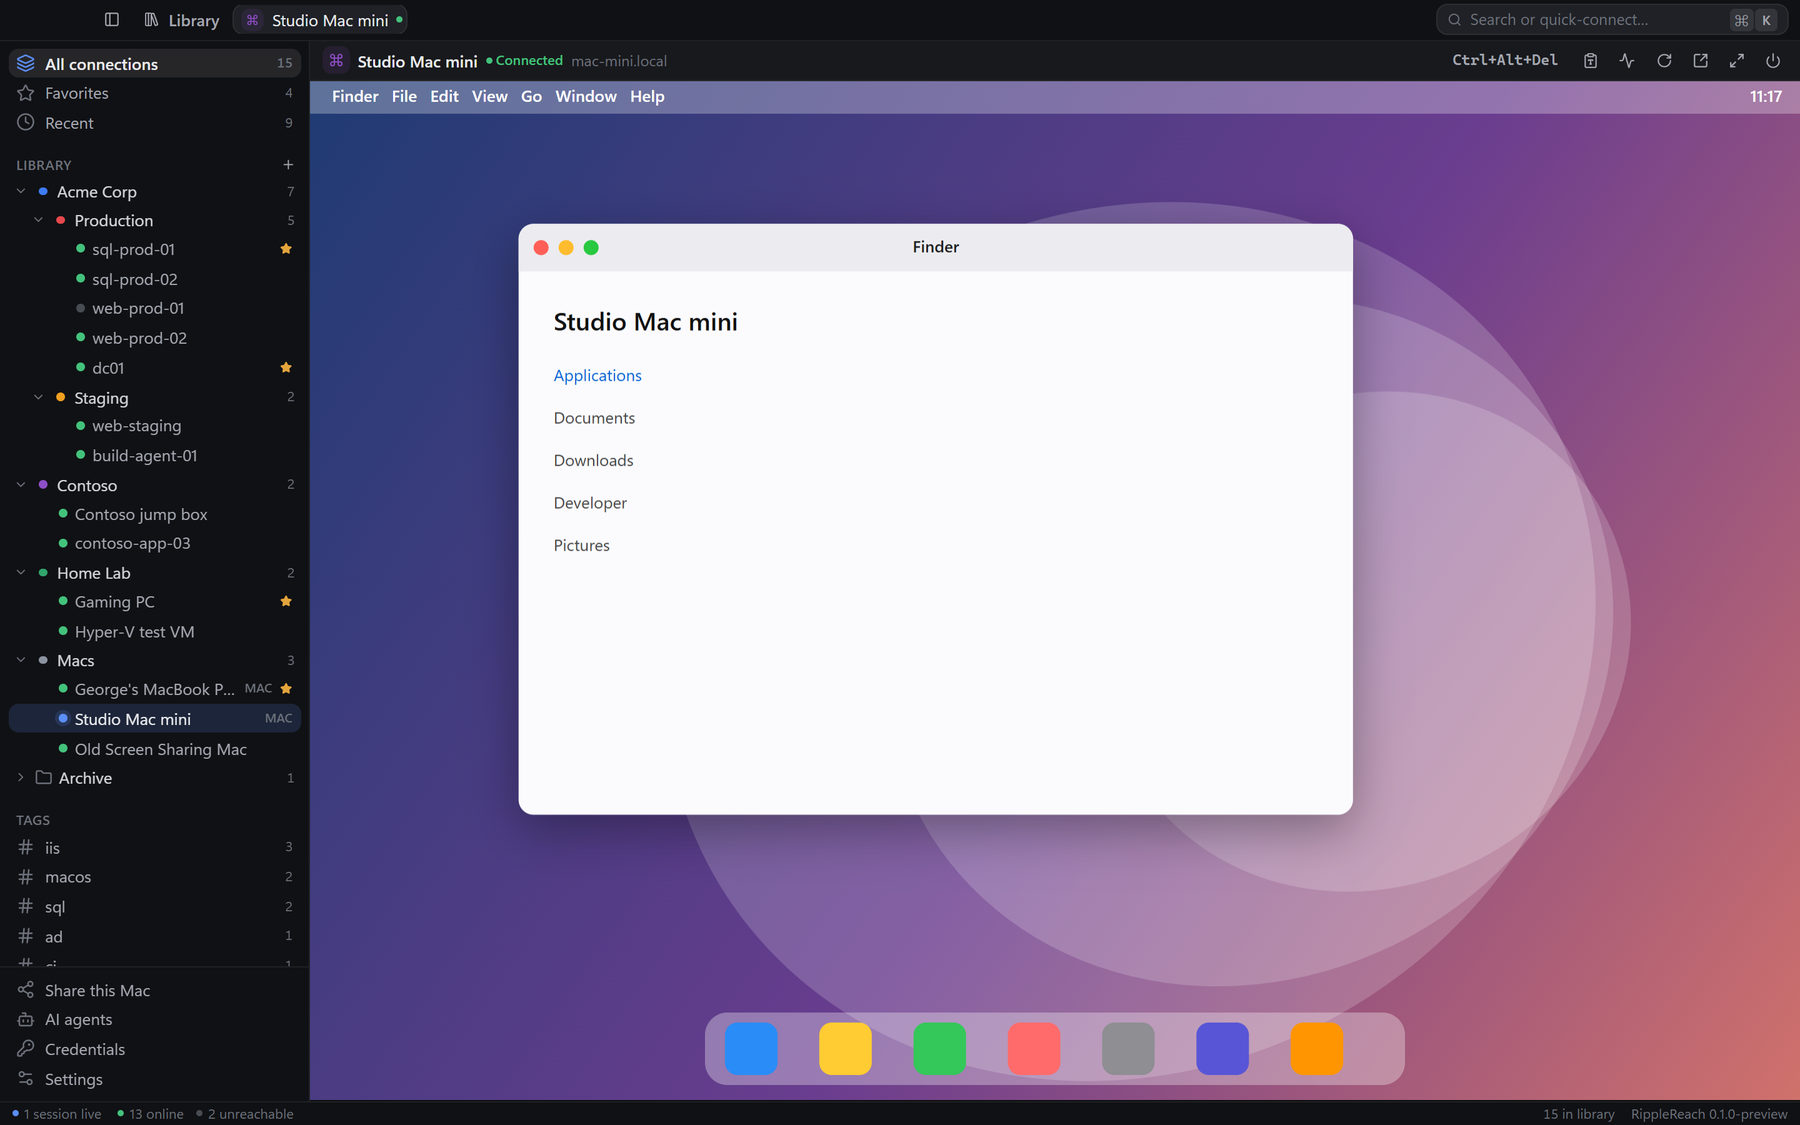1800x1125 pixels.
Task: Click the clipboard icon in the session toolbar
Action: tap(1590, 61)
